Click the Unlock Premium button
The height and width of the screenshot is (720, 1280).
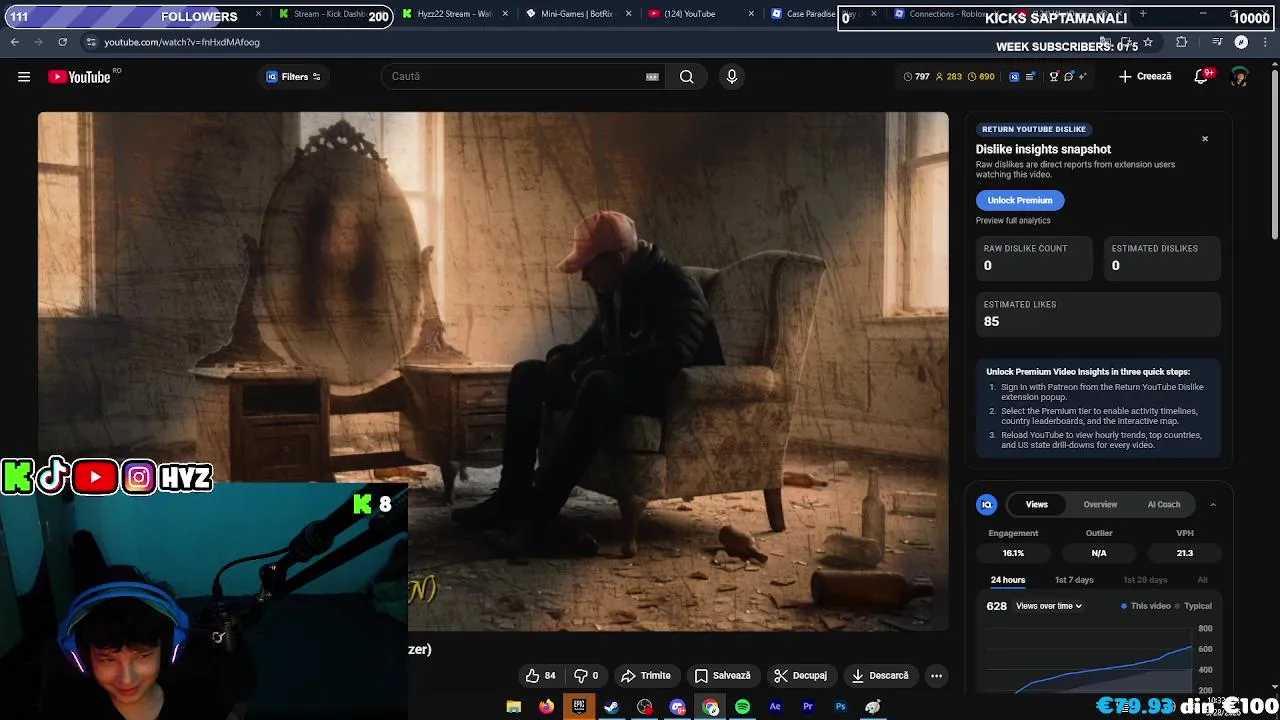tap(1020, 200)
